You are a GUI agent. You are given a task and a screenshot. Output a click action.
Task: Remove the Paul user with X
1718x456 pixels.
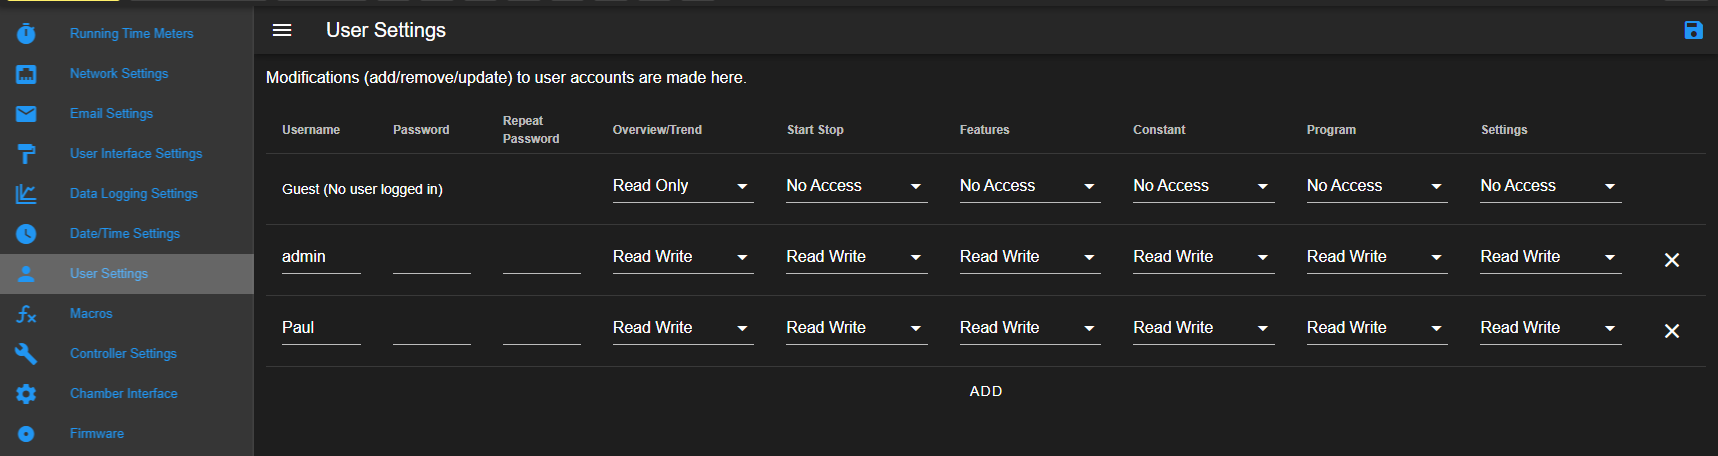point(1671,331)
